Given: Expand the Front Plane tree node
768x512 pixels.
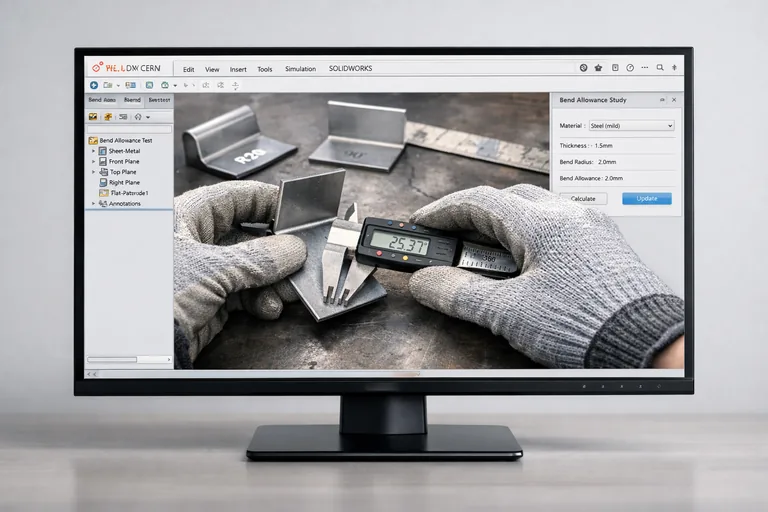Looking at the screenshot, I should point(94,161).
